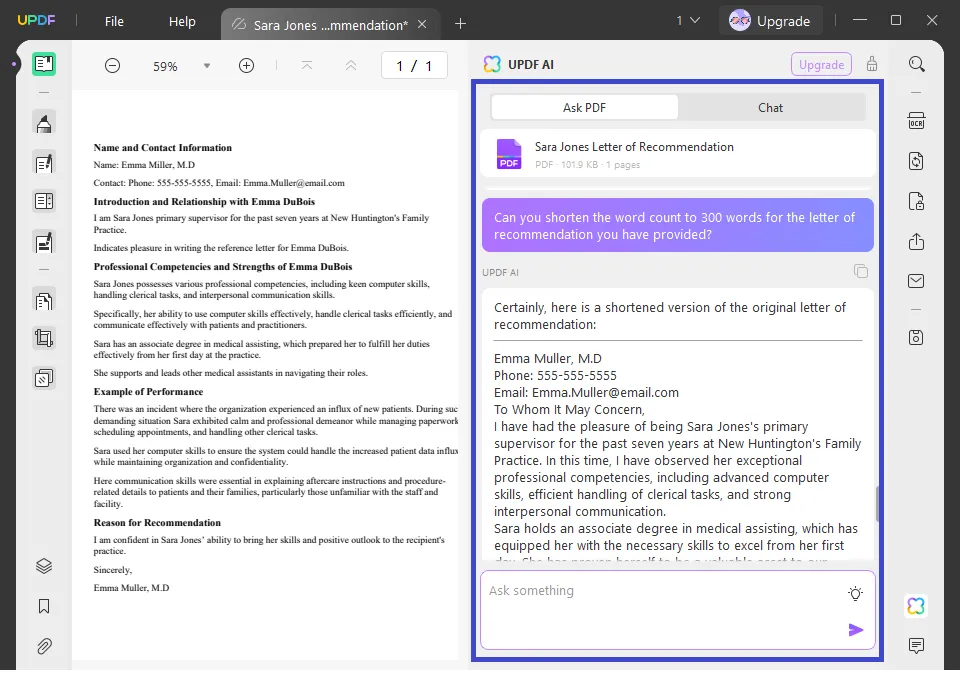Click the UPDF logo
Viewport: 960px width, 676px height.
pyautogui.click(x=36, y=20)
